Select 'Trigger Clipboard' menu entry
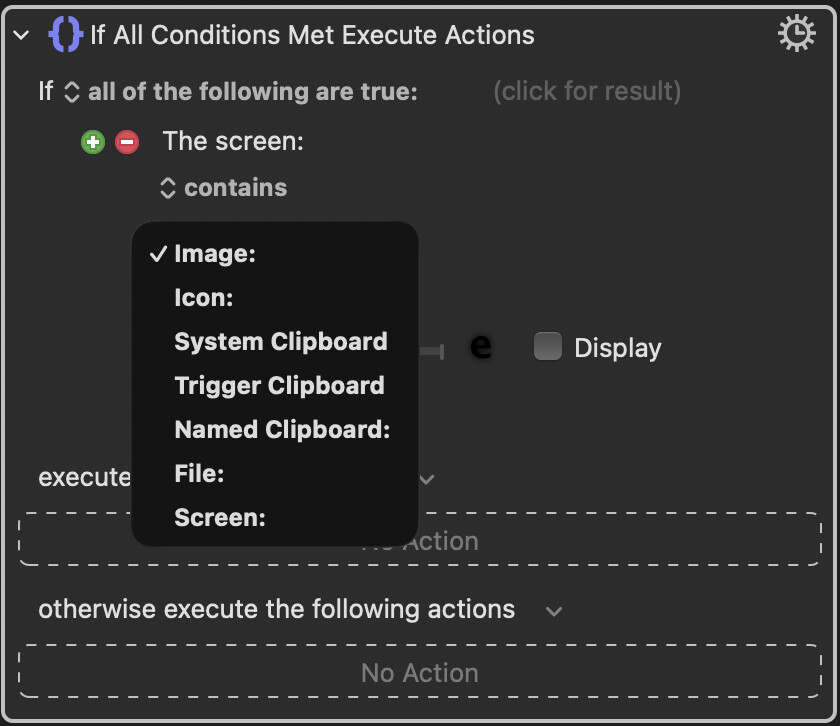The height and width of the screenshot is (726, 840). click(279, 386)
